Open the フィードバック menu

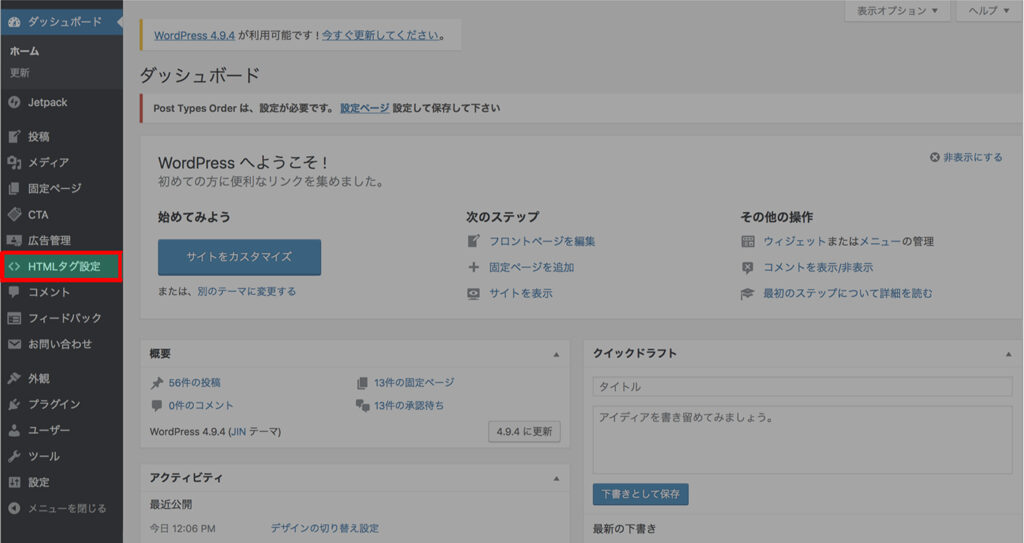pos(61,318)
